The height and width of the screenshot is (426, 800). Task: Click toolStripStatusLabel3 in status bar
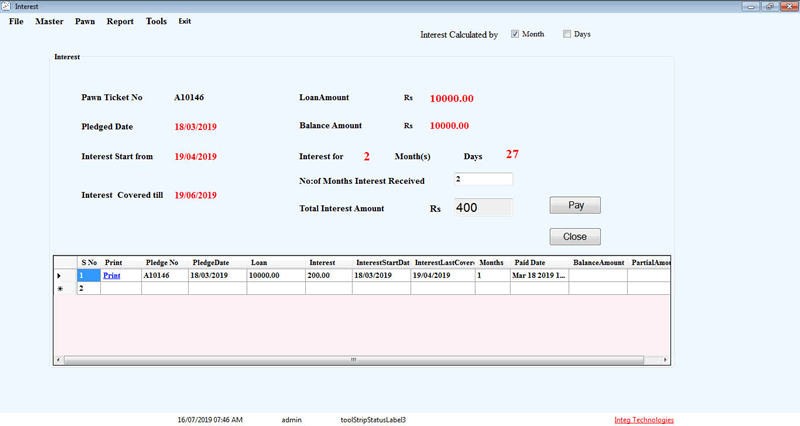click(x=373, y=420)
